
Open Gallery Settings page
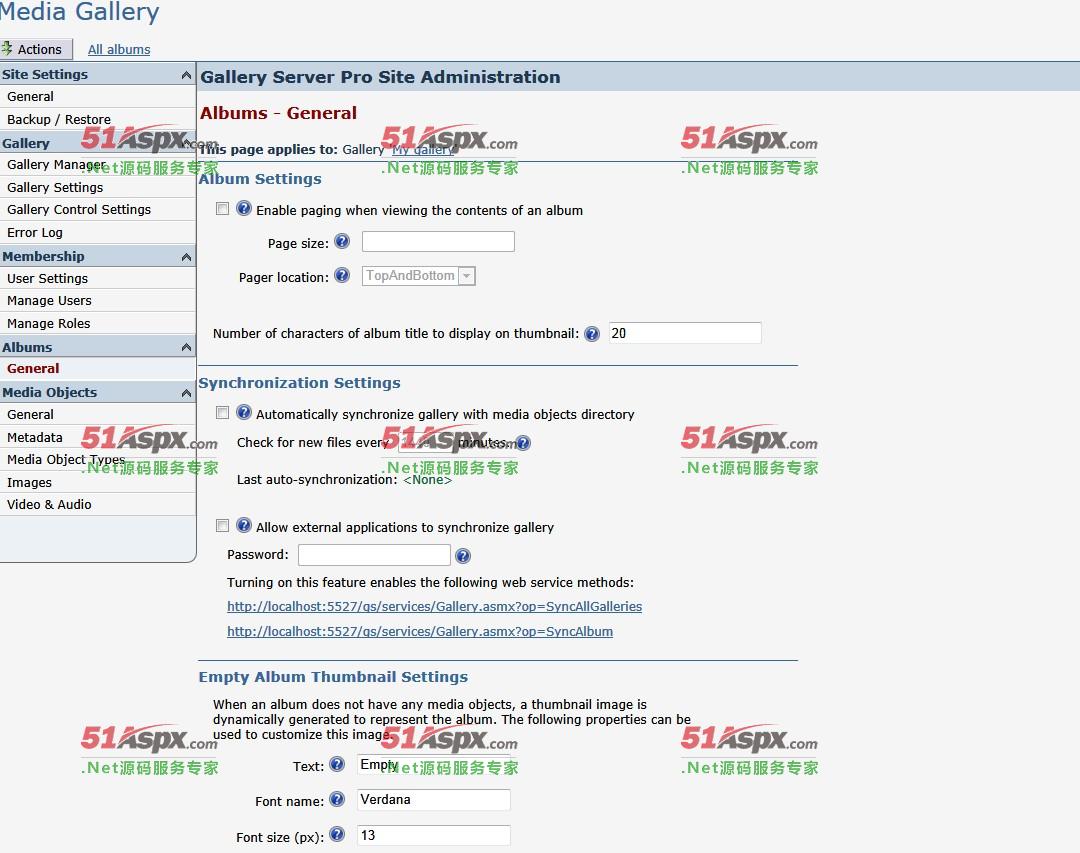click(x=98, y=187)
